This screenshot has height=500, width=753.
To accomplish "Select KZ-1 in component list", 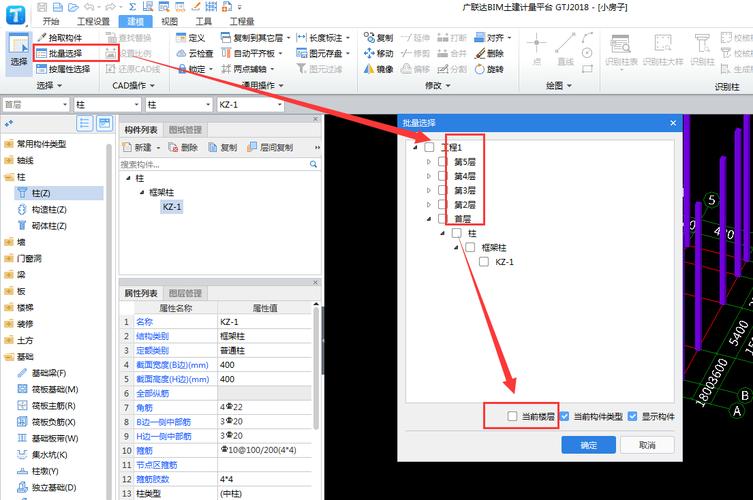I will point(172,207).
